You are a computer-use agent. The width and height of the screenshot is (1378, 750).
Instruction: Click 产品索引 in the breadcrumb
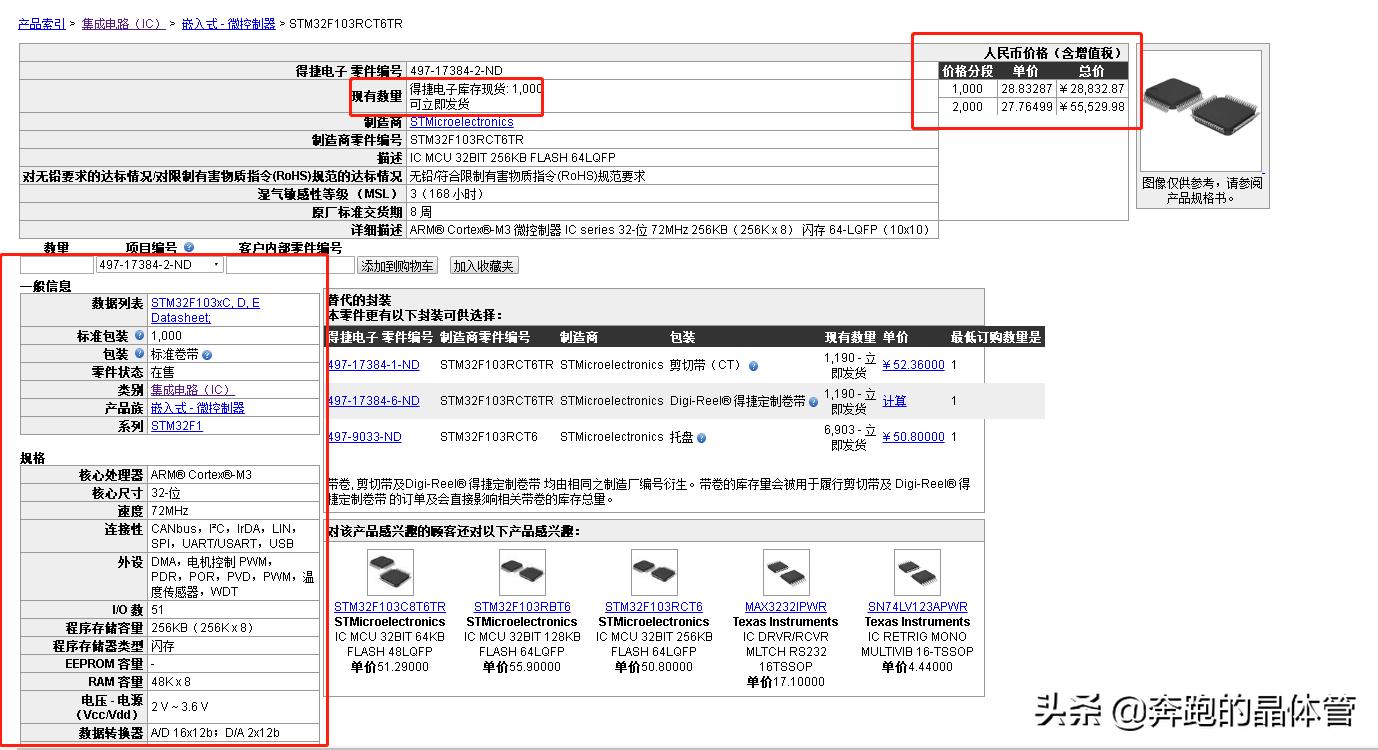40,22
